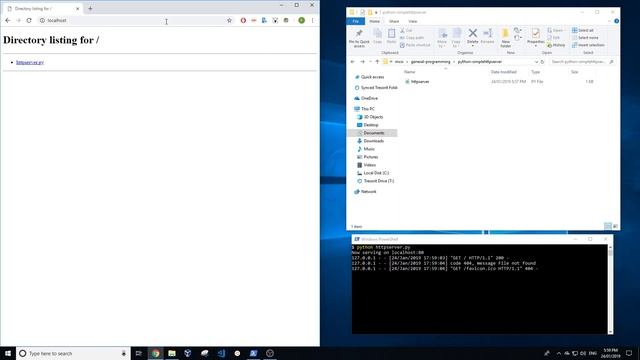Select the httpserver file in Explorer
The width and height of the screenshot is (640, 360).
tap(420, 82)
